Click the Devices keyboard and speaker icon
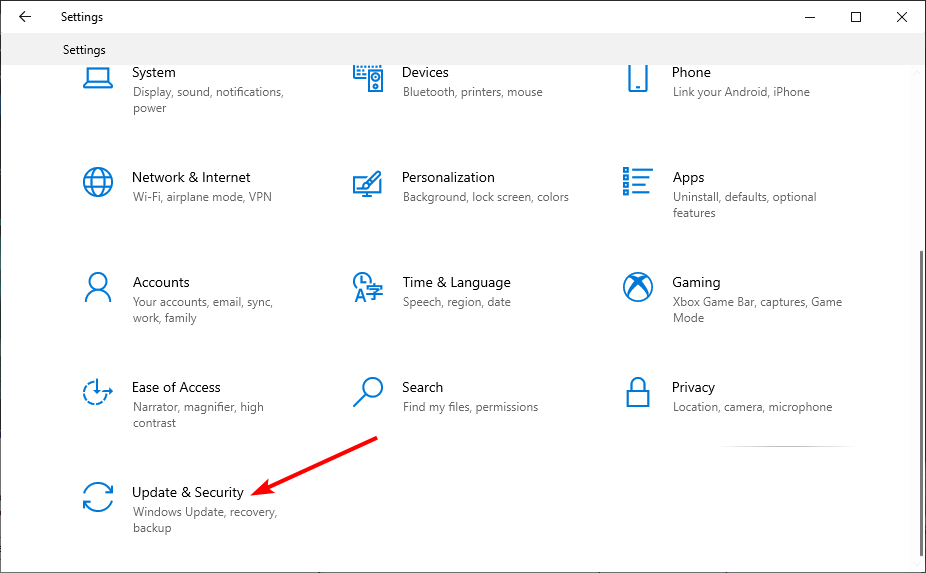The width and height of the screenshot is (926, 573). click(x=368, y=78)
